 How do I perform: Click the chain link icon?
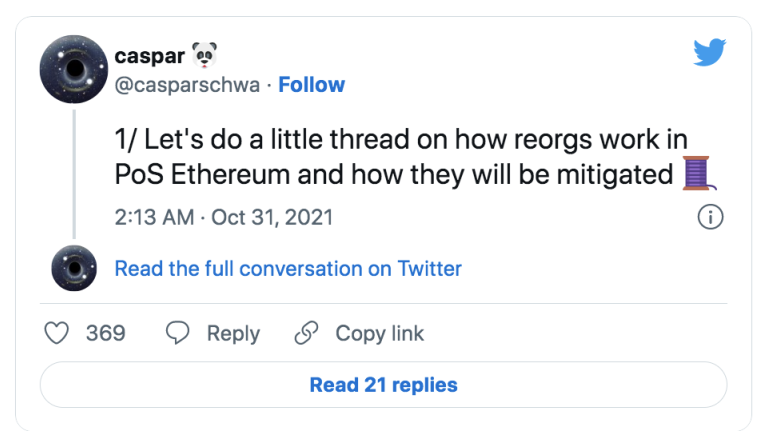[x=307, y=333]
